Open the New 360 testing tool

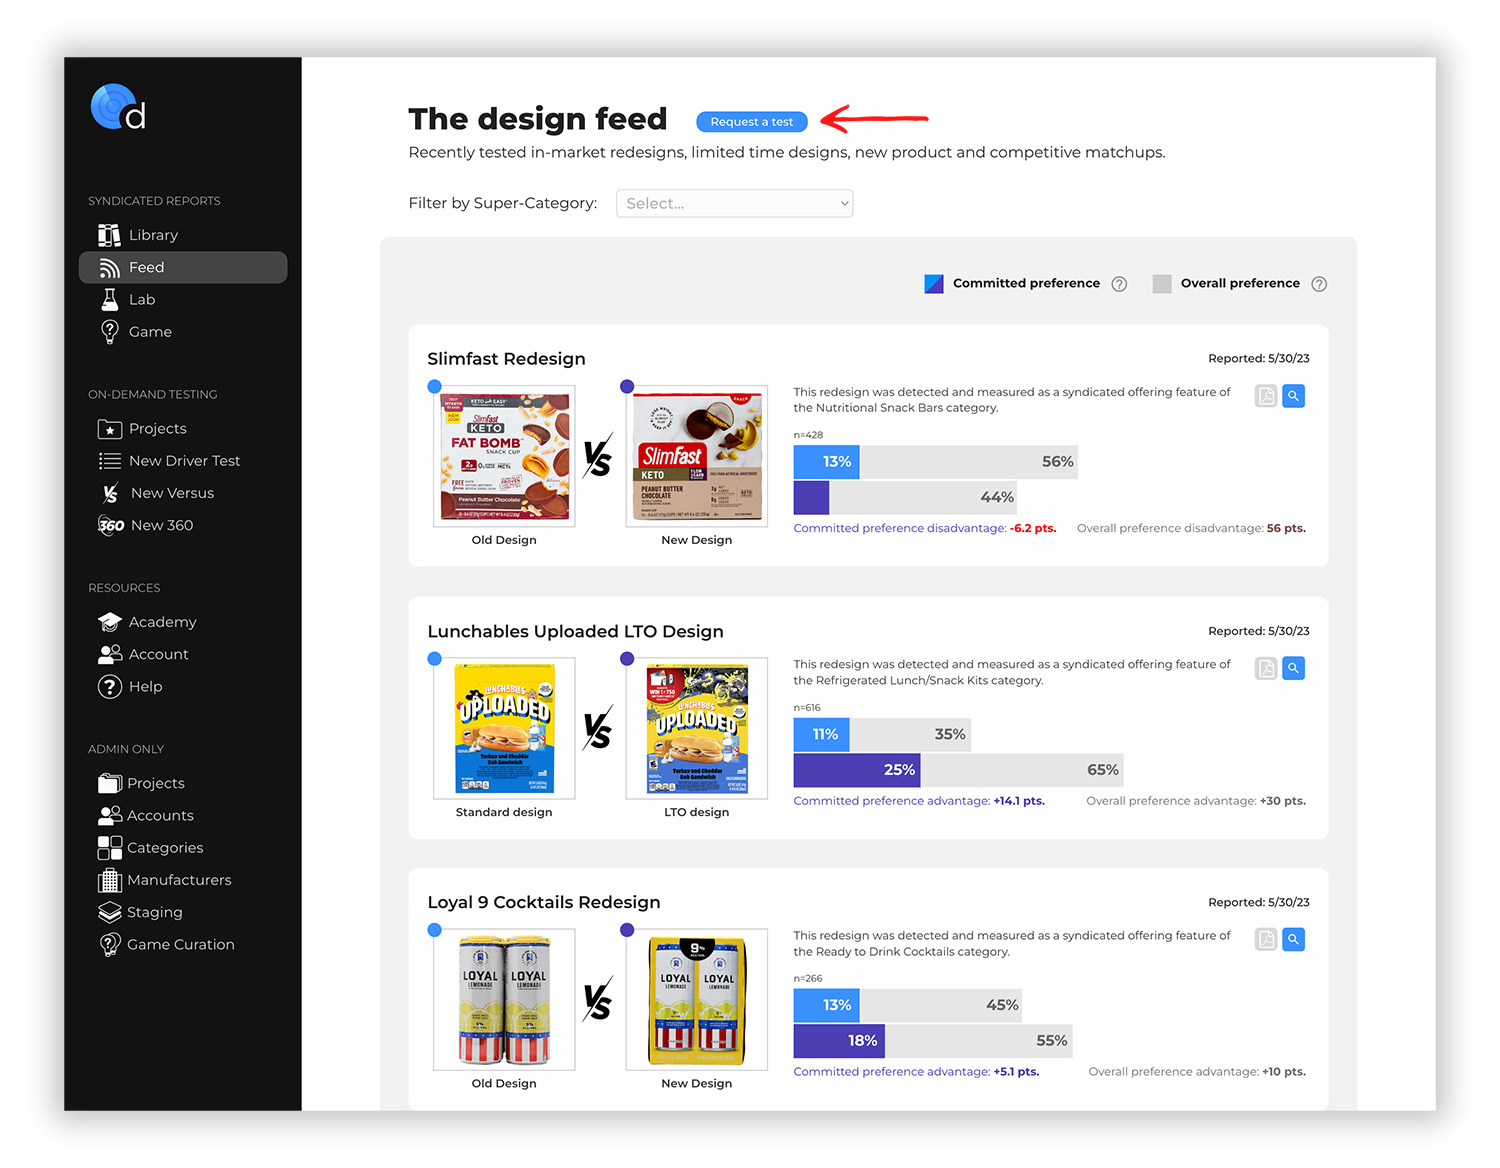111,525
